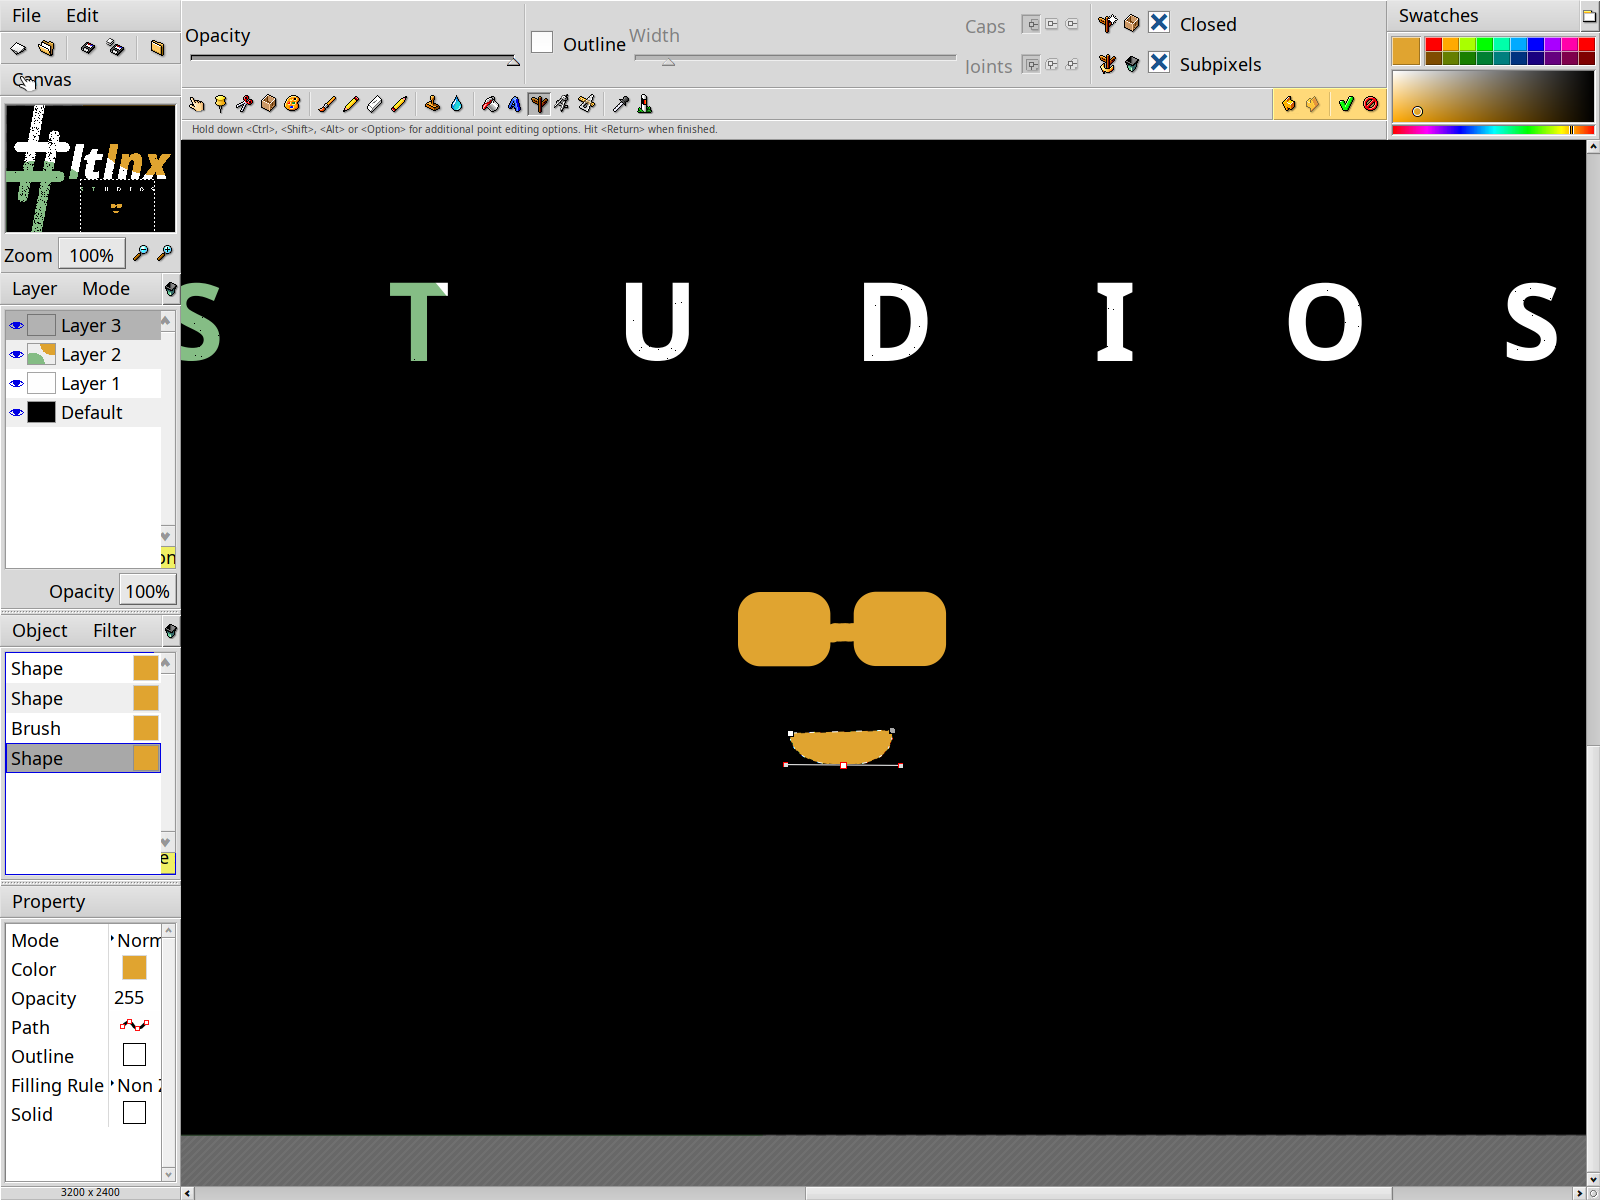The width and height of the screenshot is (1600, 1200).
Task: Open the layer Mode dropdown menu
Action: coord(106,288)
